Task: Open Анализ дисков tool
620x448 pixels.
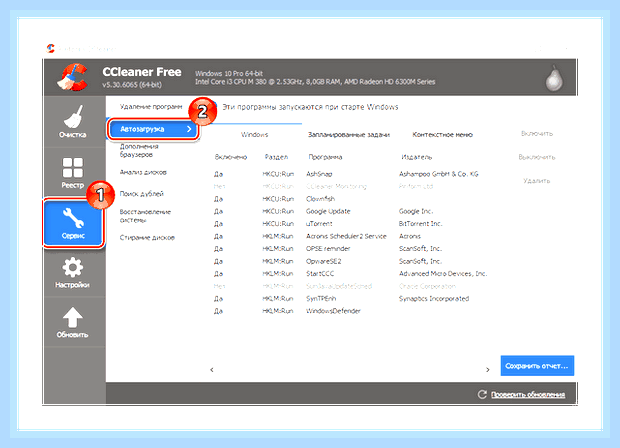Action: [x=143, y=172]
